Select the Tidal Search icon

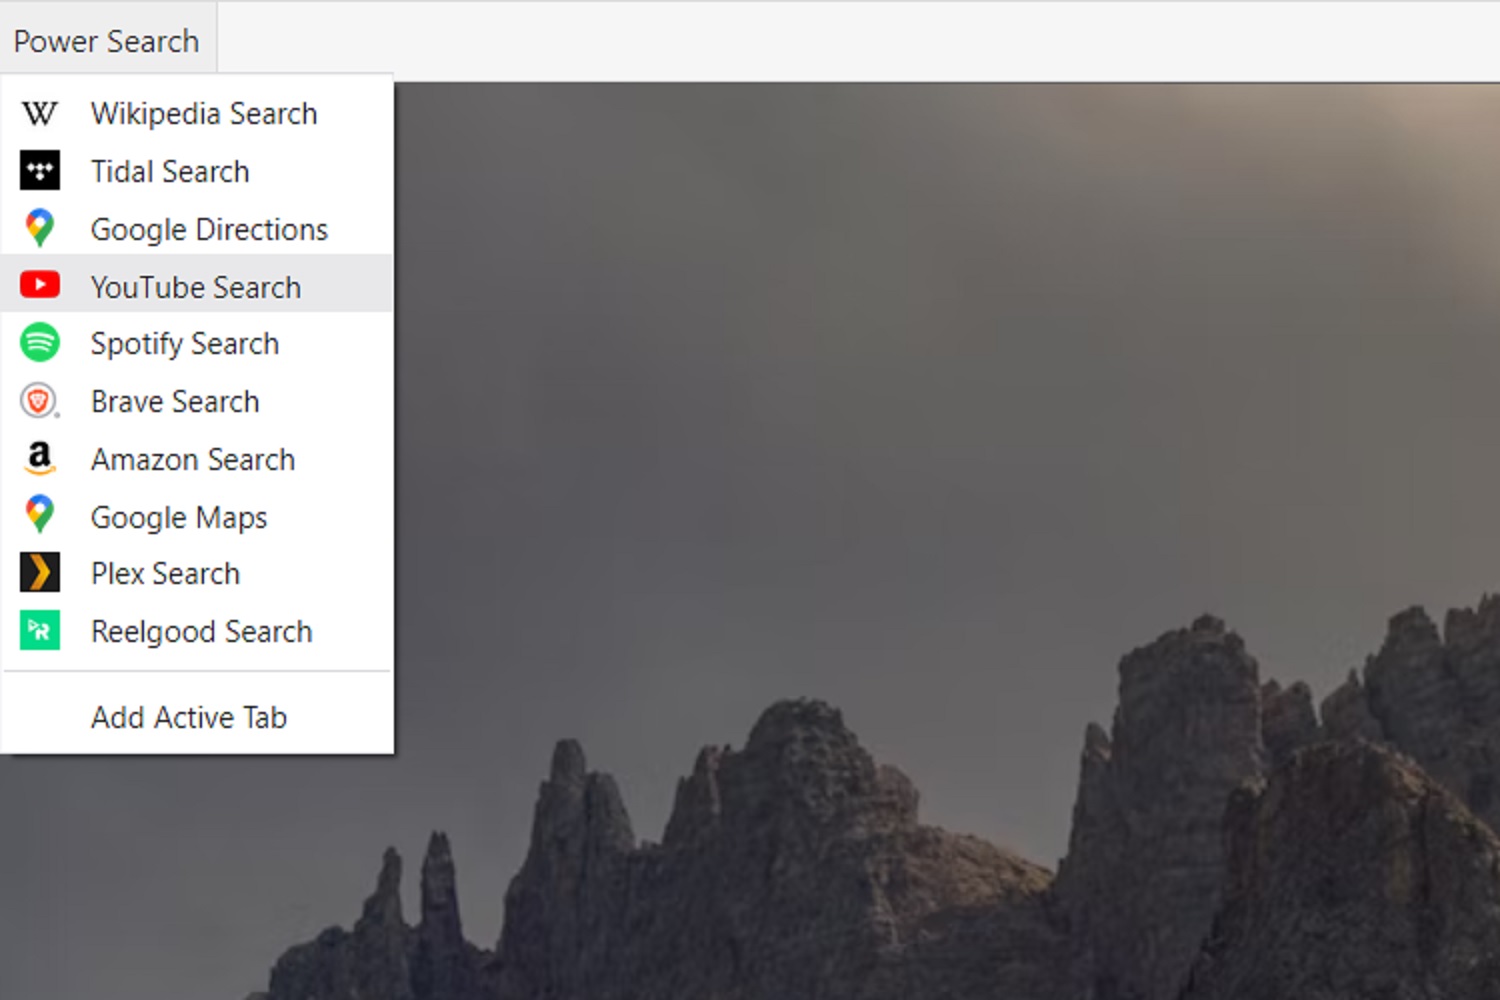point(39,171)
